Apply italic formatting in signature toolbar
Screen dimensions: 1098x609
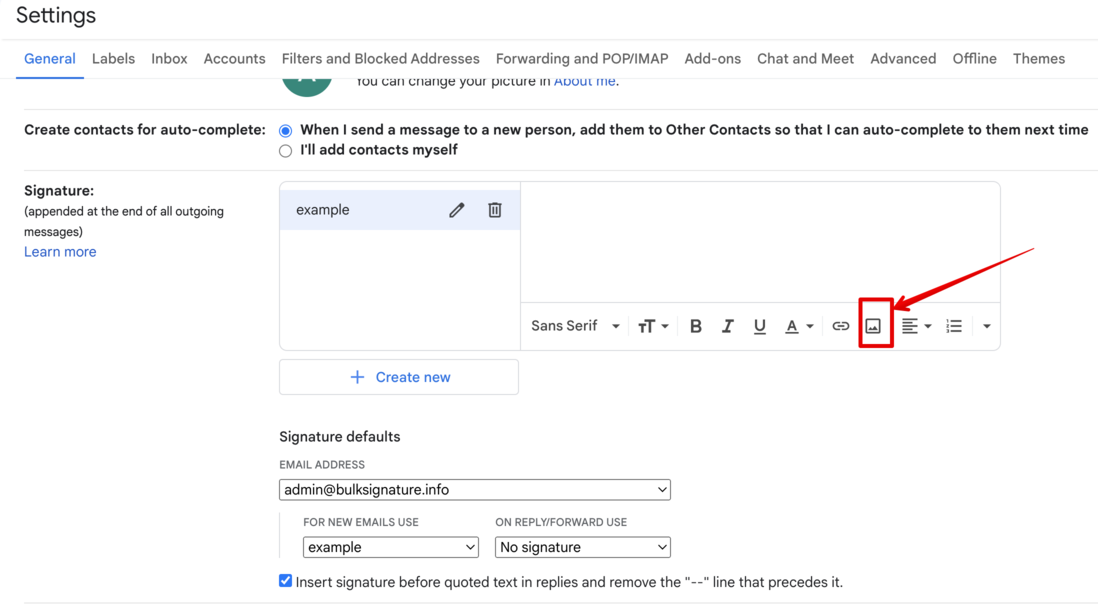[728, 326]
